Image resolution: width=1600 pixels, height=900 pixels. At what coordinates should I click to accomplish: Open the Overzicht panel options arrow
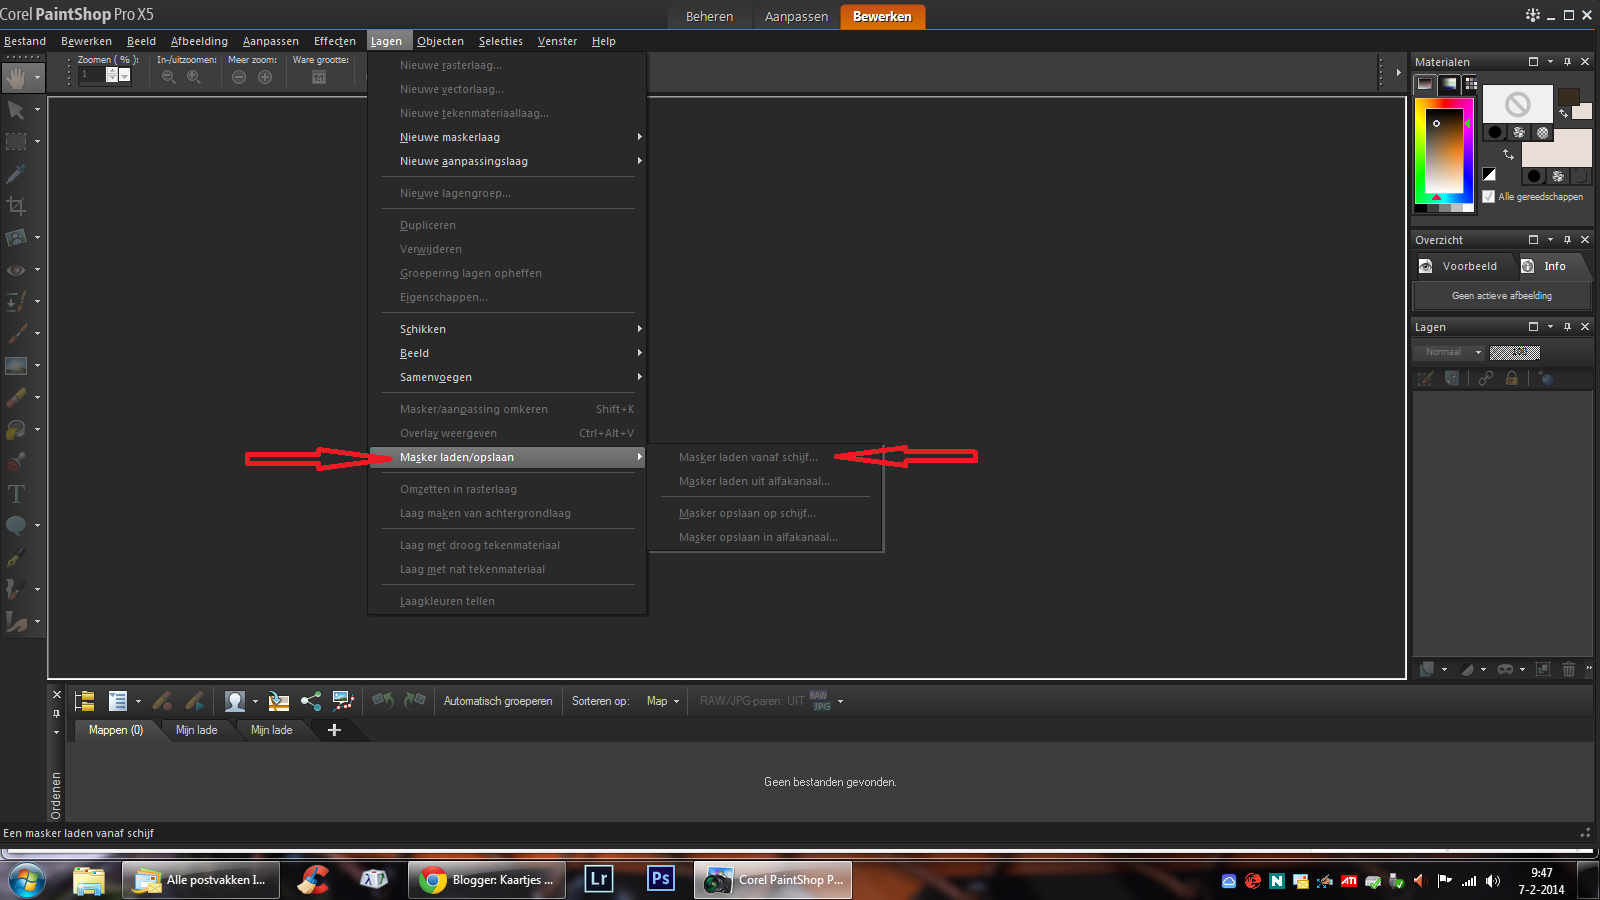click(1550, 240)
